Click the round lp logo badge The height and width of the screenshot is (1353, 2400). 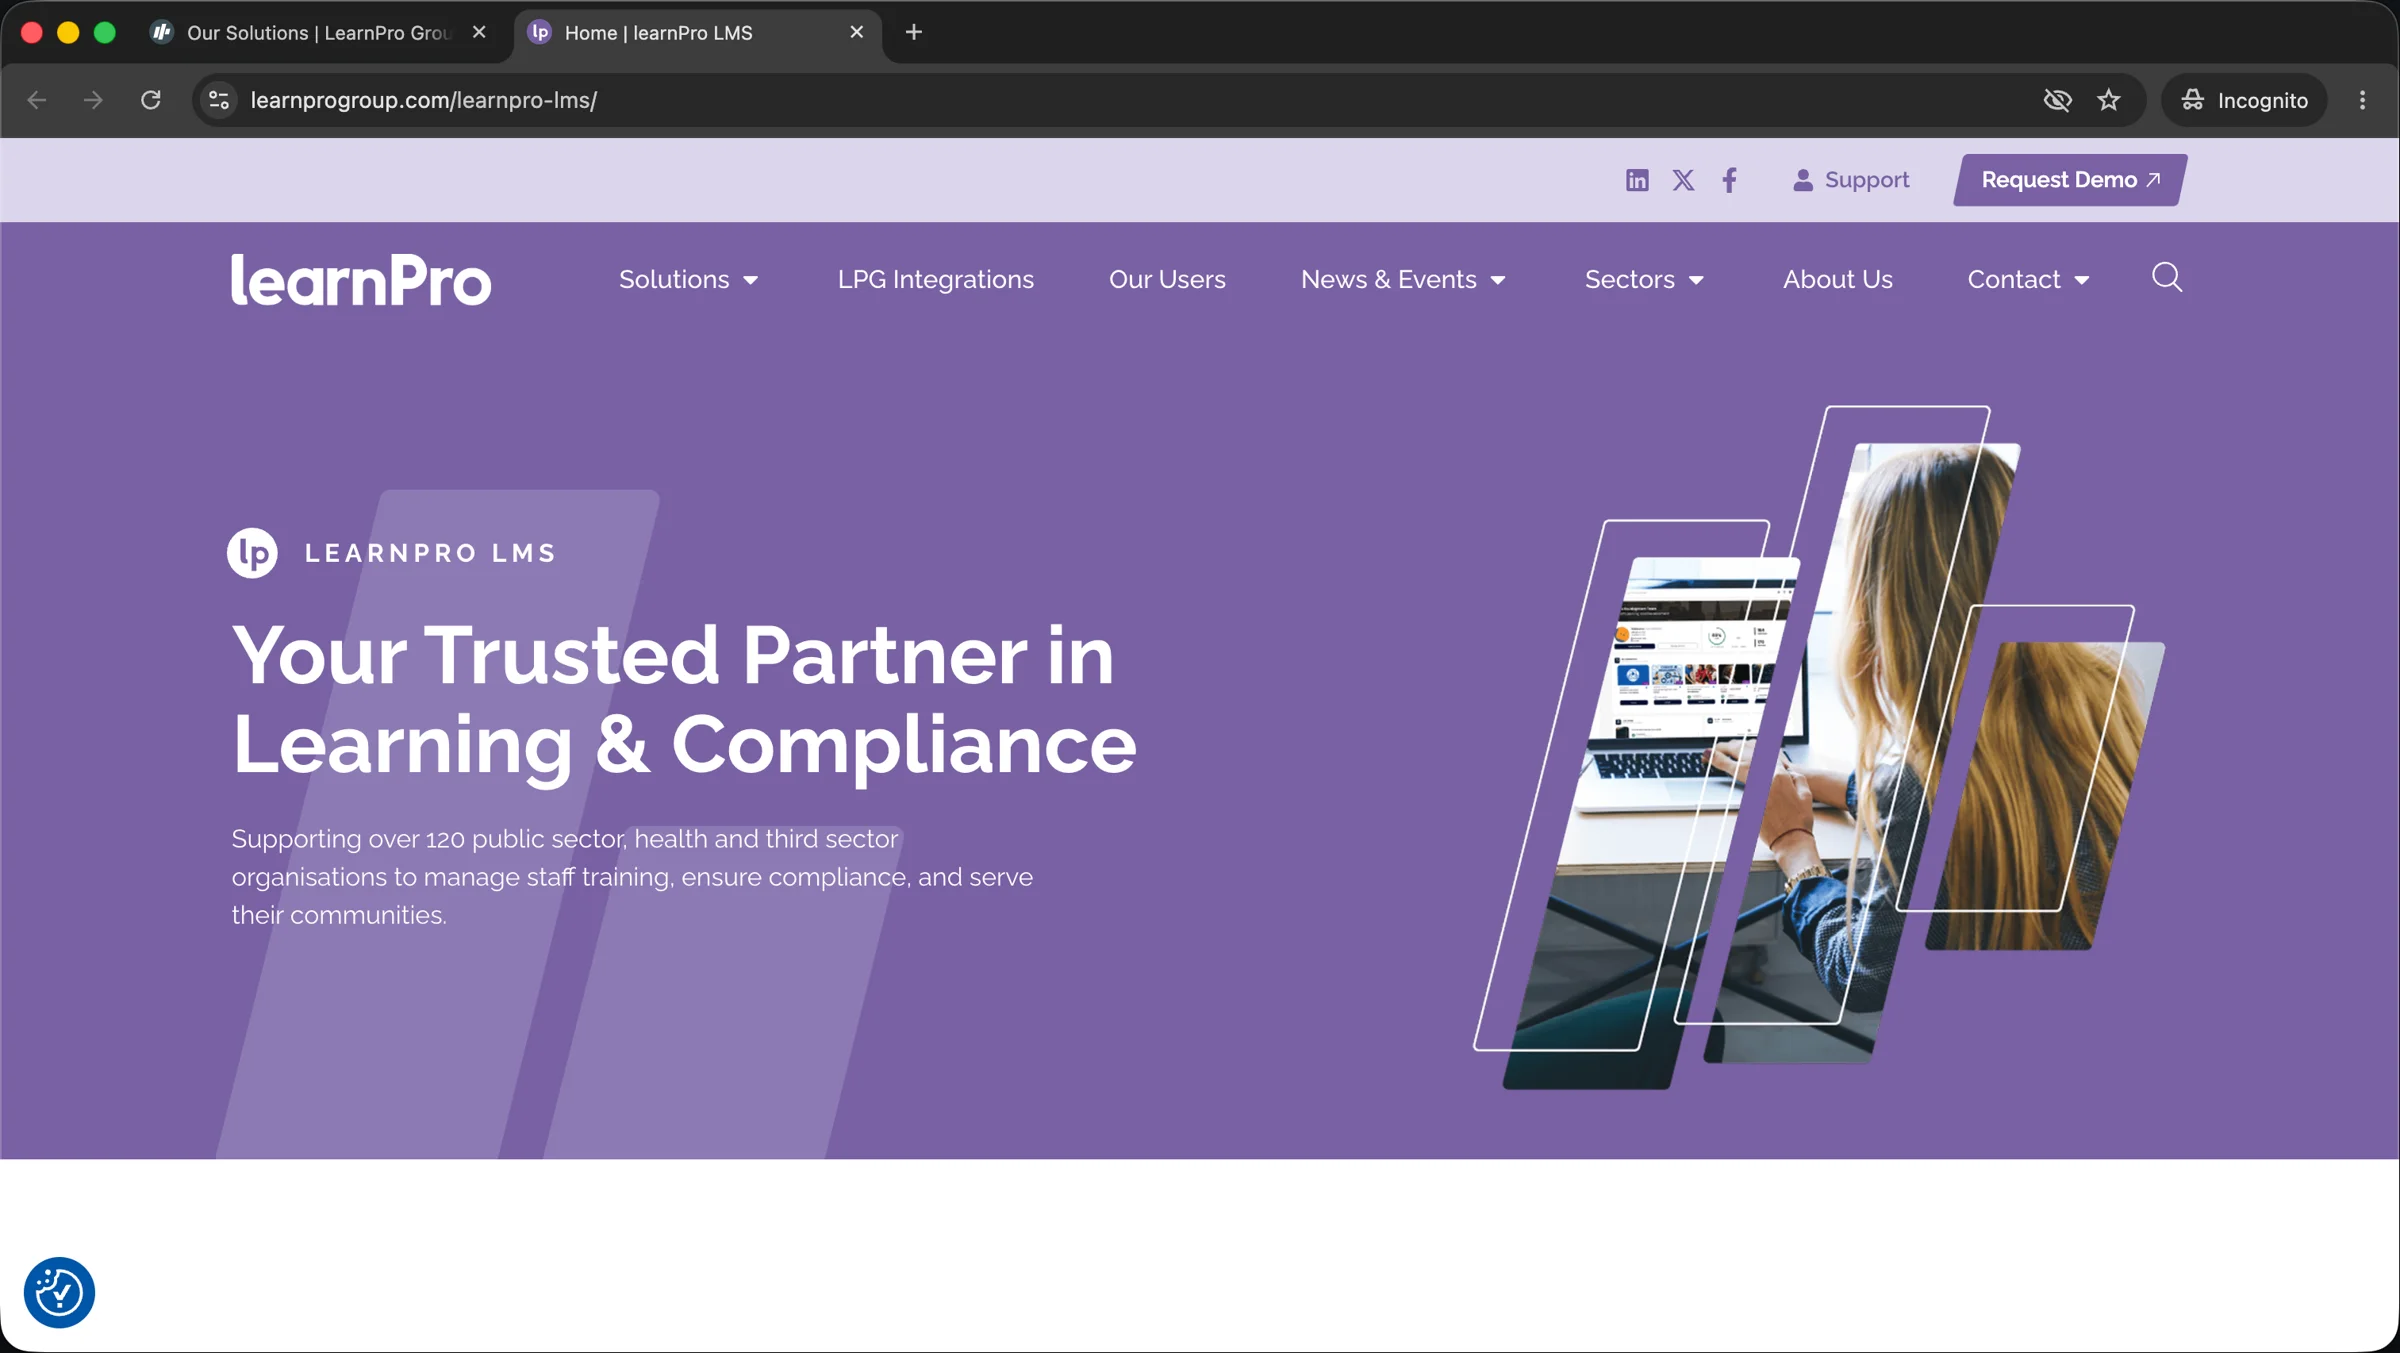(x=252, y=552)
